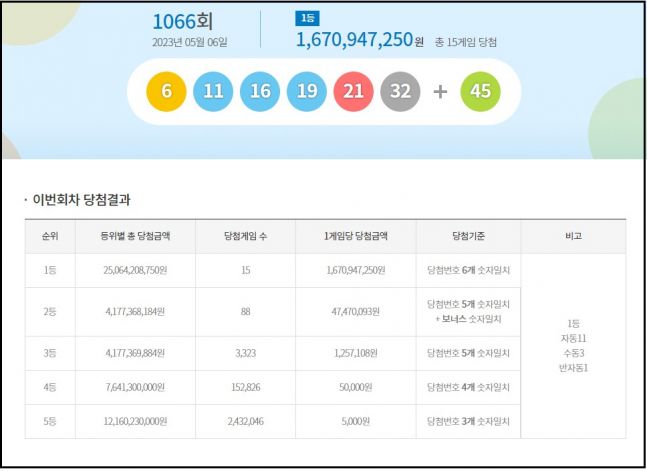Click the blue number 11 ball
Screen dimensions: 647x471
click(212, 91)
